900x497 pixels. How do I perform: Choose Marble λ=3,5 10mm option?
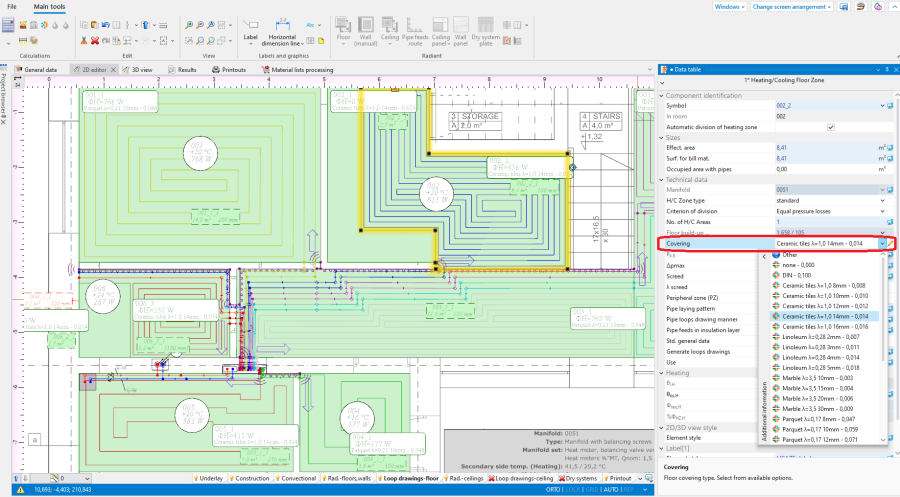pos(824,378)
